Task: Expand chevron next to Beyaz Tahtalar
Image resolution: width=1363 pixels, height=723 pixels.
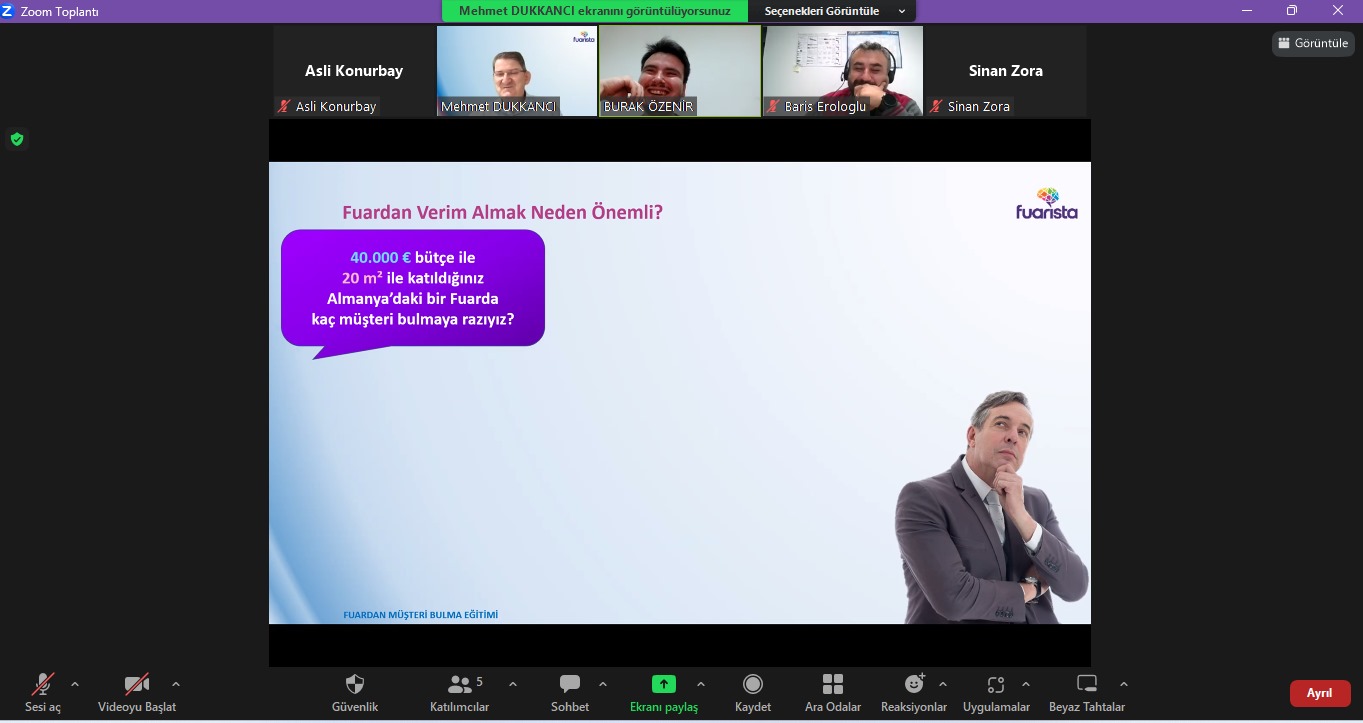Action: (x=1124, y=684)
